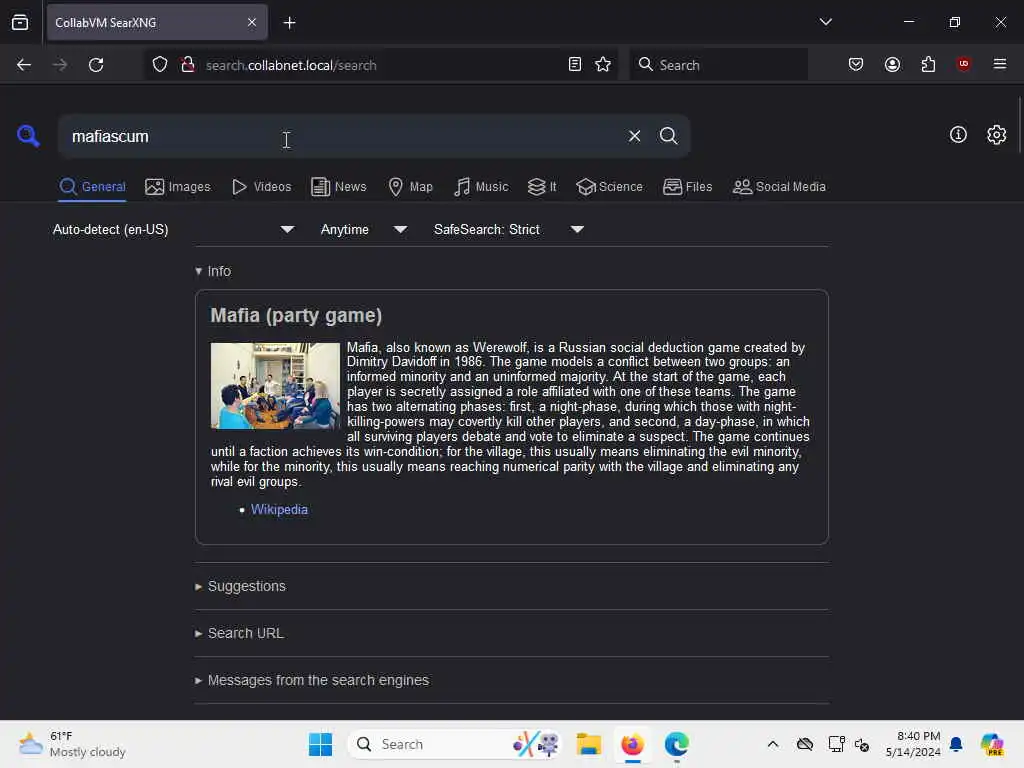
Task: Switch to the Social Media category
Action: 779,187
